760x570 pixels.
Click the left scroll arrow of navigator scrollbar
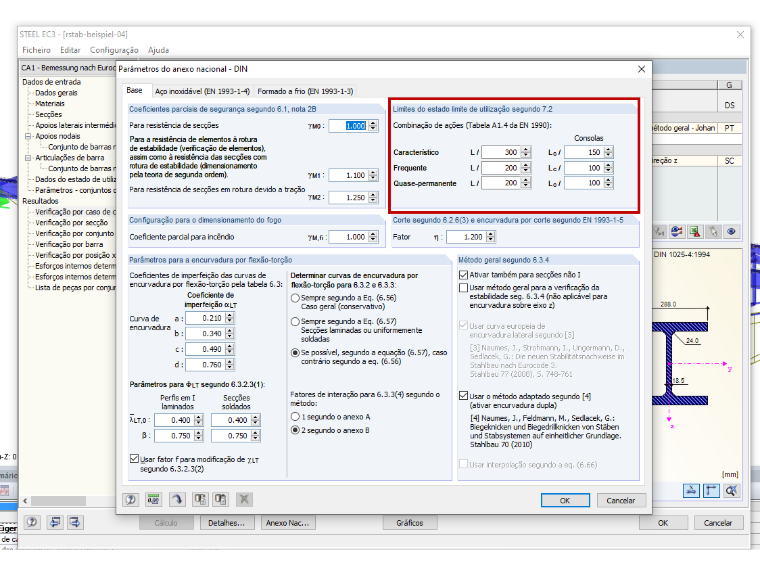click(25, 500)
